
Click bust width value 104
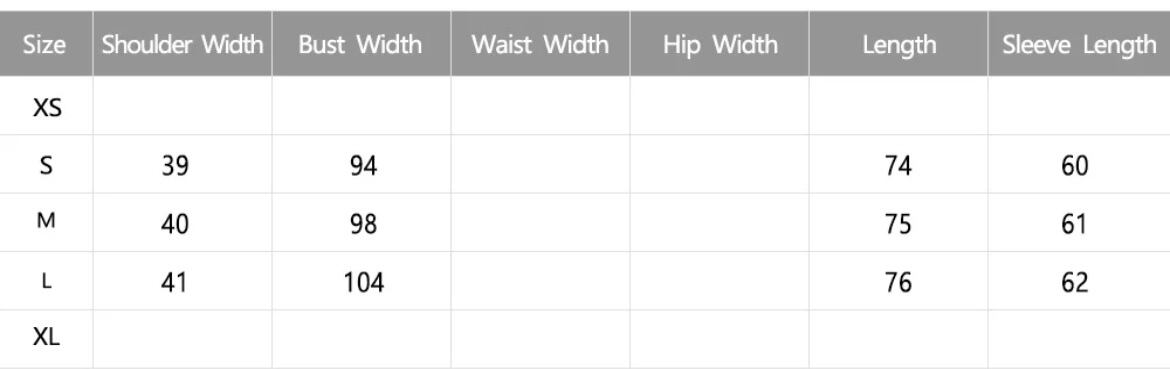click(x=363, y=283)
